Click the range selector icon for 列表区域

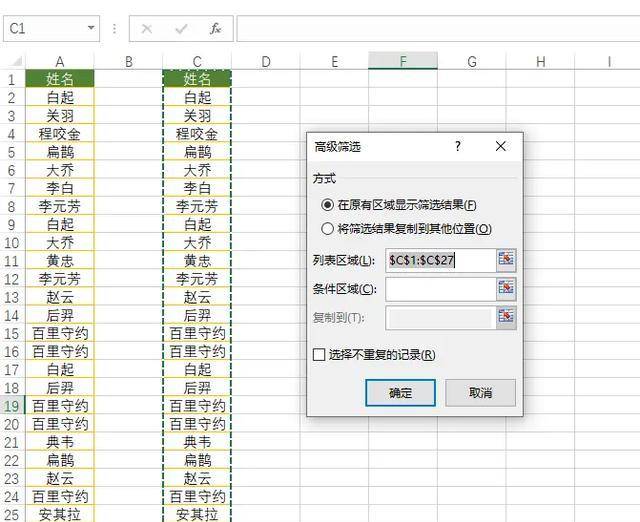506,260
